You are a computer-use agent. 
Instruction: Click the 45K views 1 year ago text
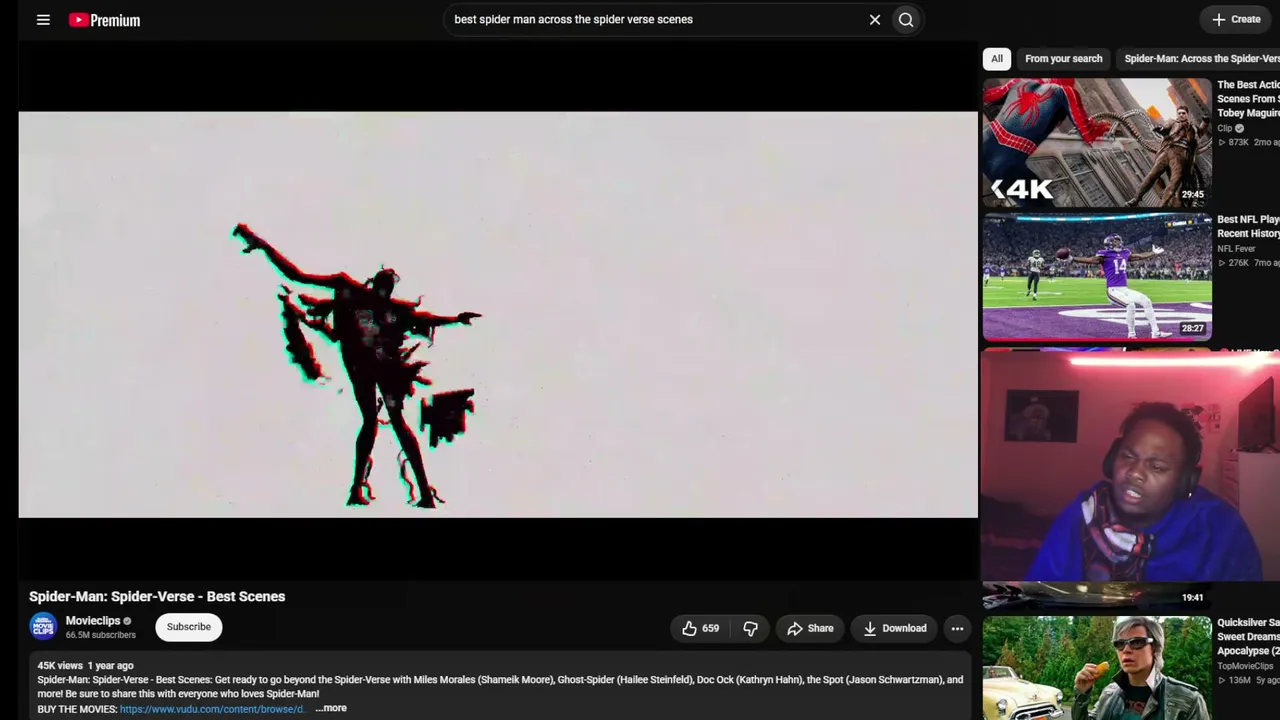point(85,665)
